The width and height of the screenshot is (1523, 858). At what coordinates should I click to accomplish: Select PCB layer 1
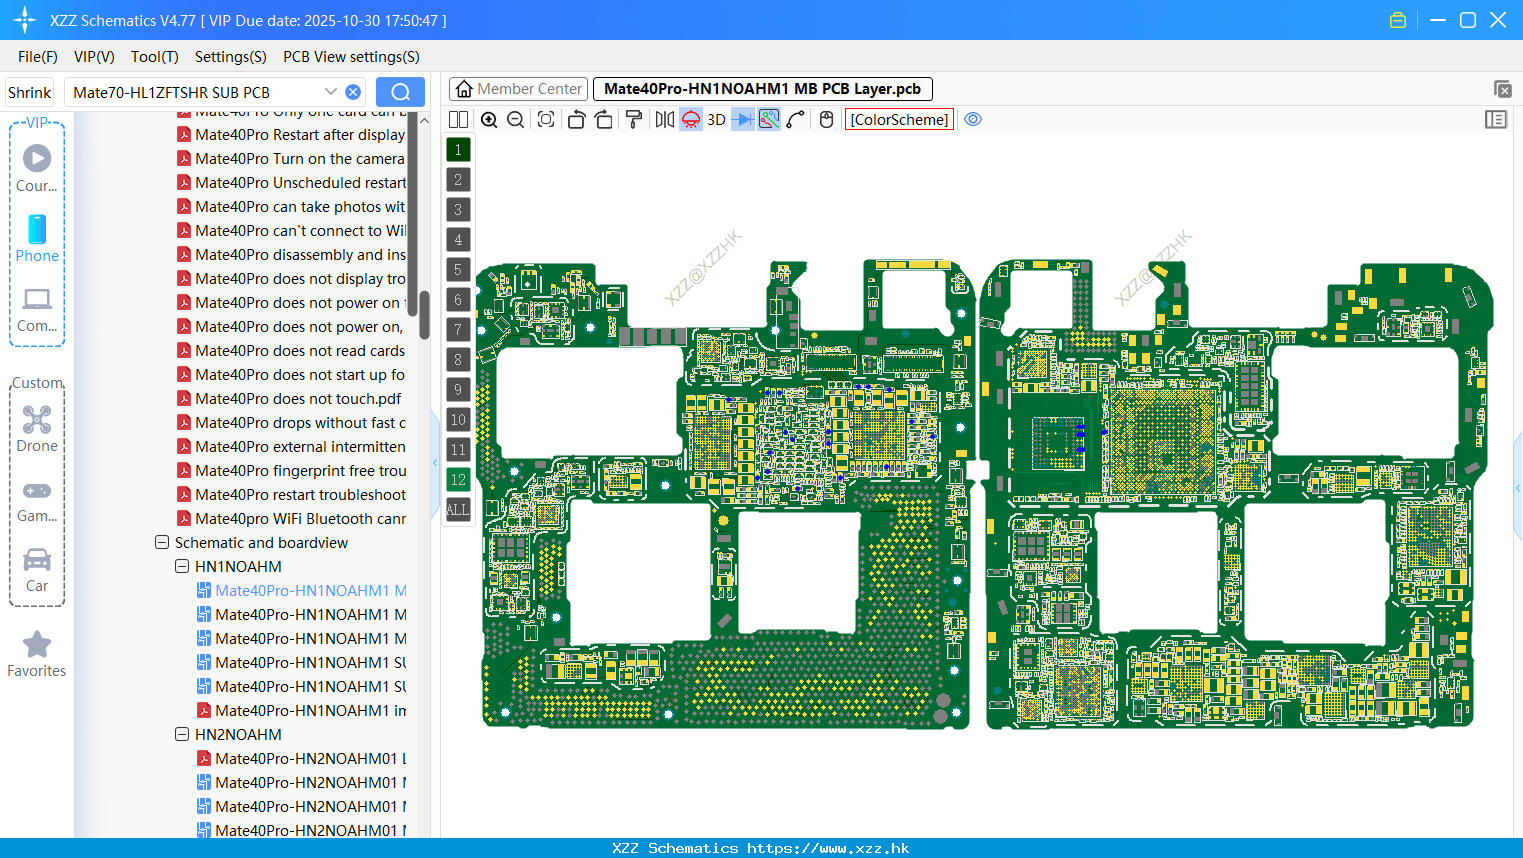pyautogui.click(x=458, y=150)
